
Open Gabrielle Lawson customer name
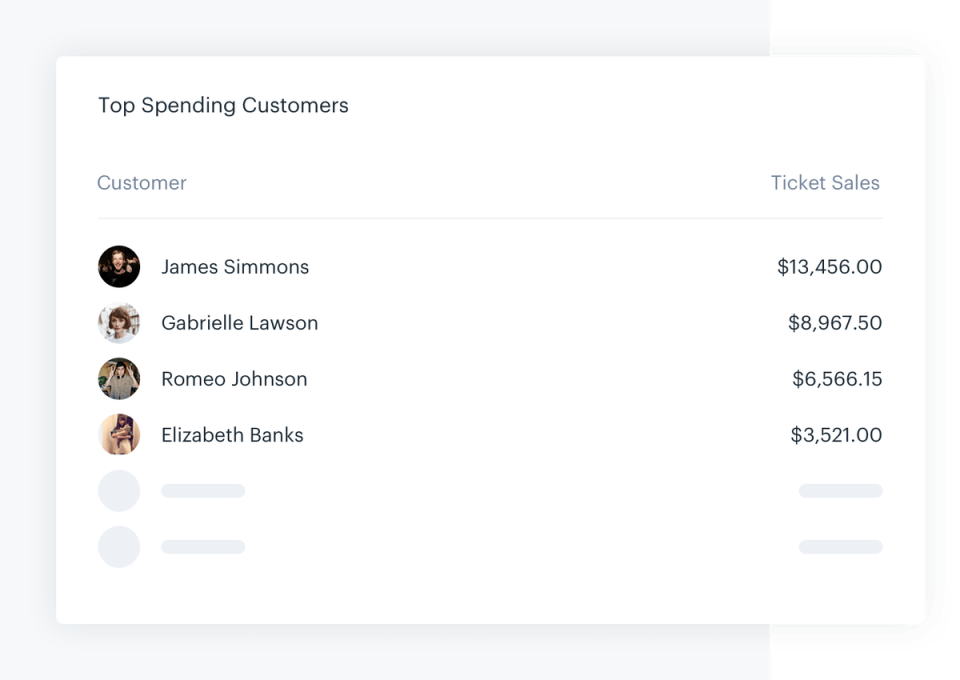tap(240, 323)
